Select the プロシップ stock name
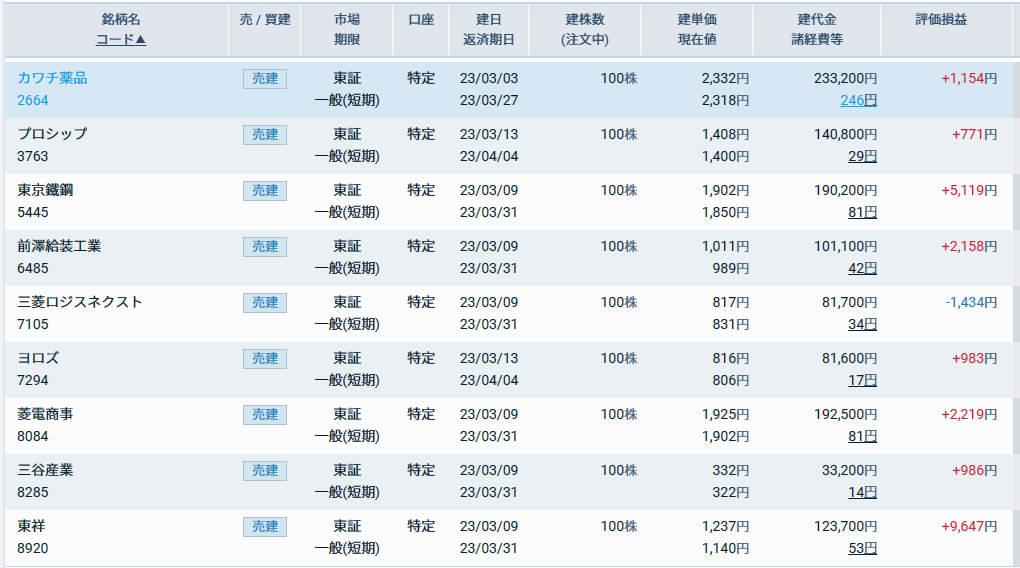This screenshot has width=1020, height=568. [x=52, y=134]
